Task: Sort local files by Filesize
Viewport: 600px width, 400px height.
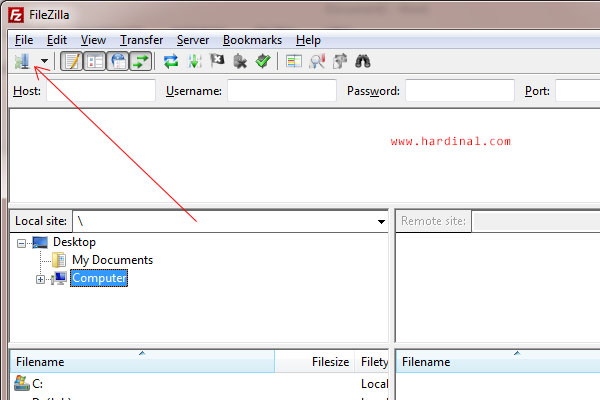Action: coord(315,361)
